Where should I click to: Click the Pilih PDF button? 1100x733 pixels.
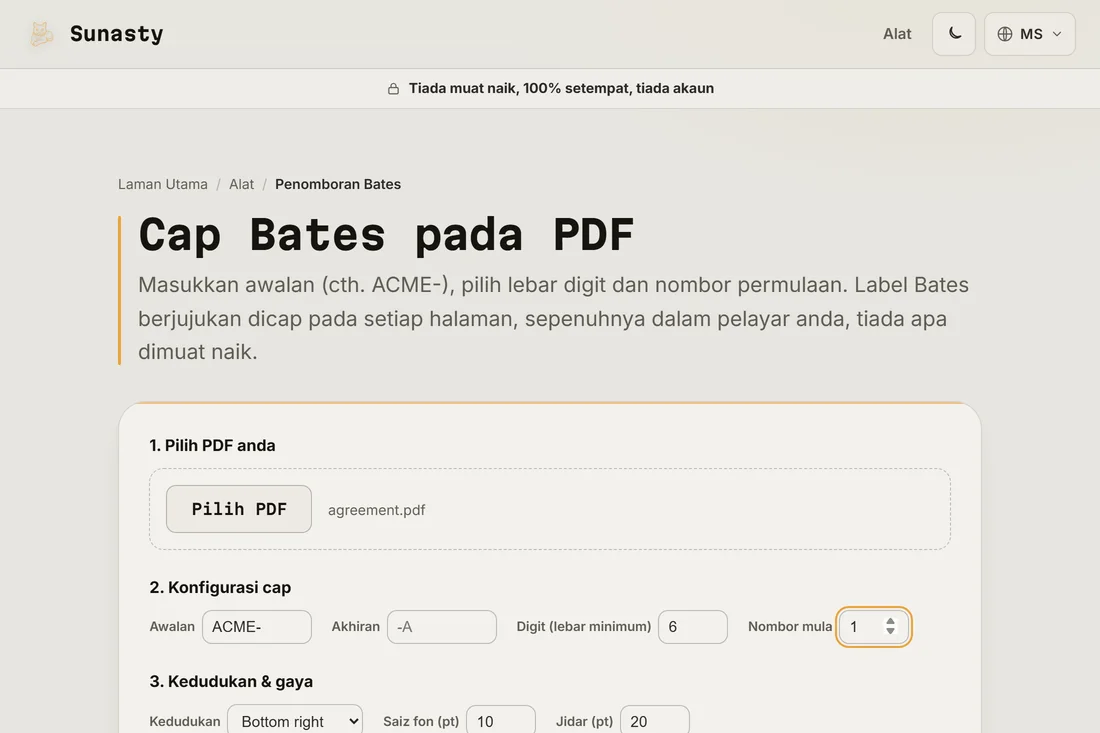(239, 509)
